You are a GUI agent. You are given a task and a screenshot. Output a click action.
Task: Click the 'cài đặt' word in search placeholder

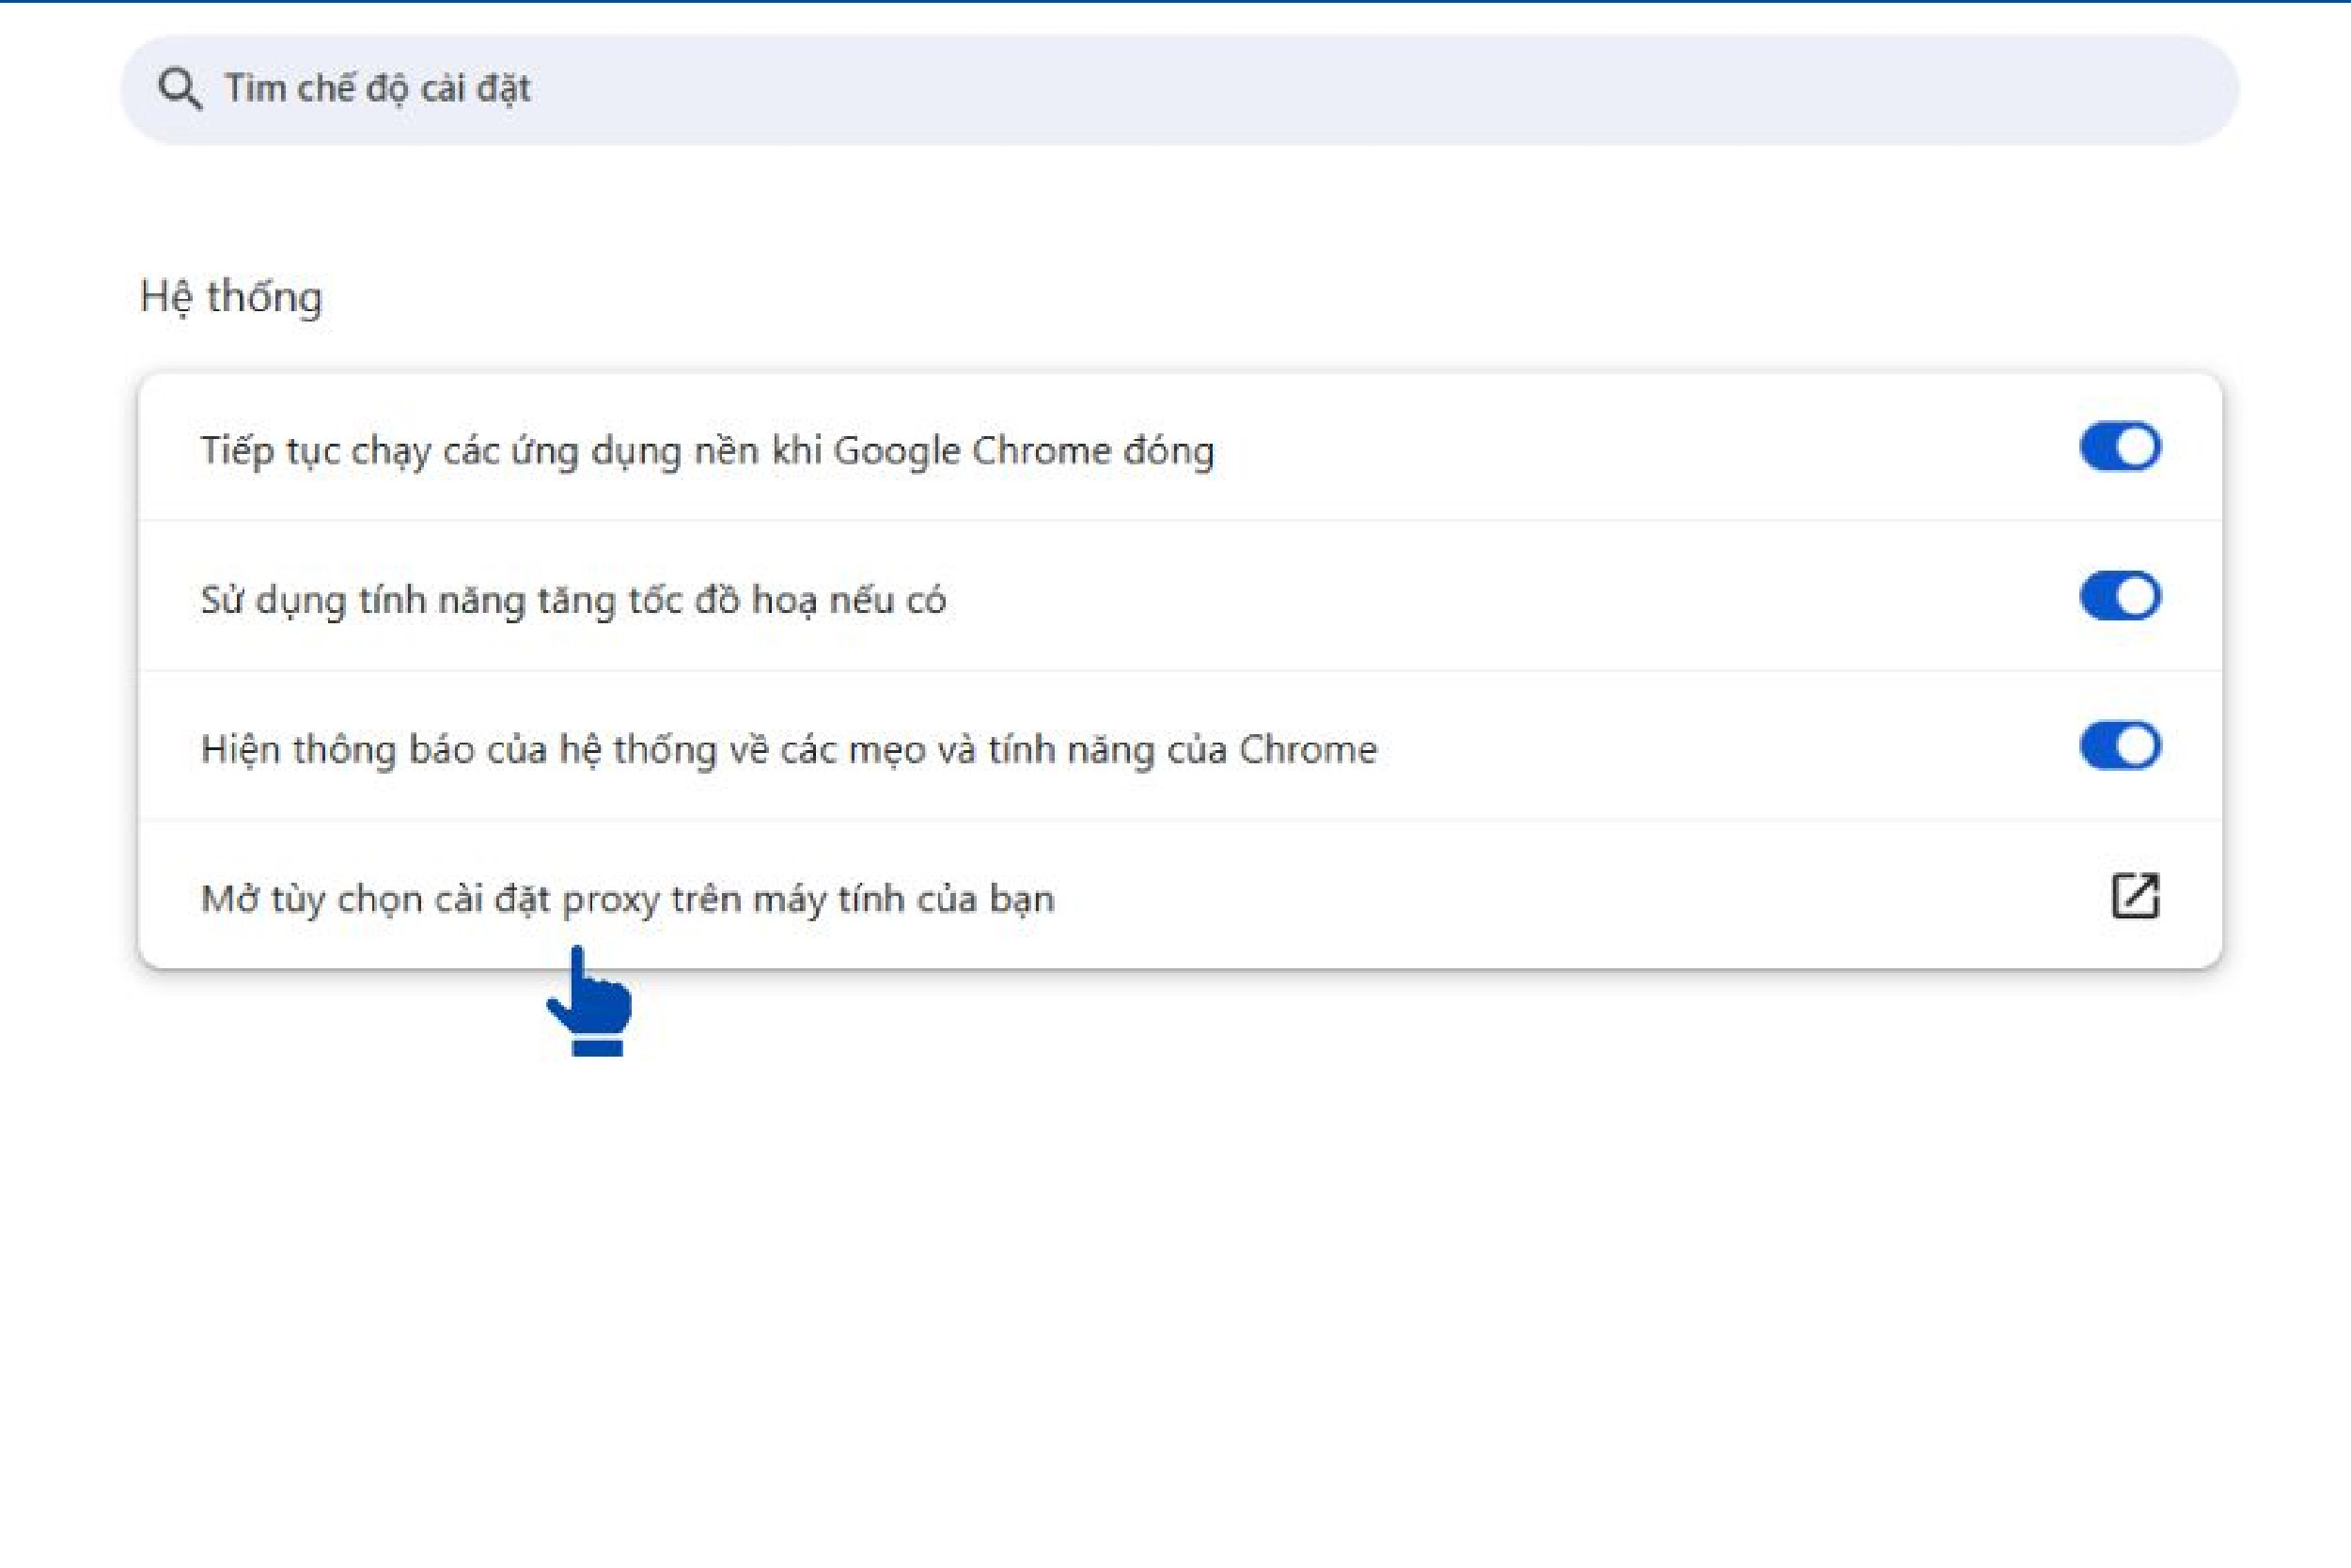tap(475, 89)
